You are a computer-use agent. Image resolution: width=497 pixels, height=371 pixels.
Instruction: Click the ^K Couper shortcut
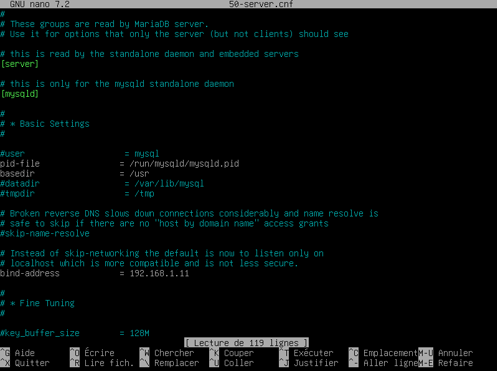point(231,353)
